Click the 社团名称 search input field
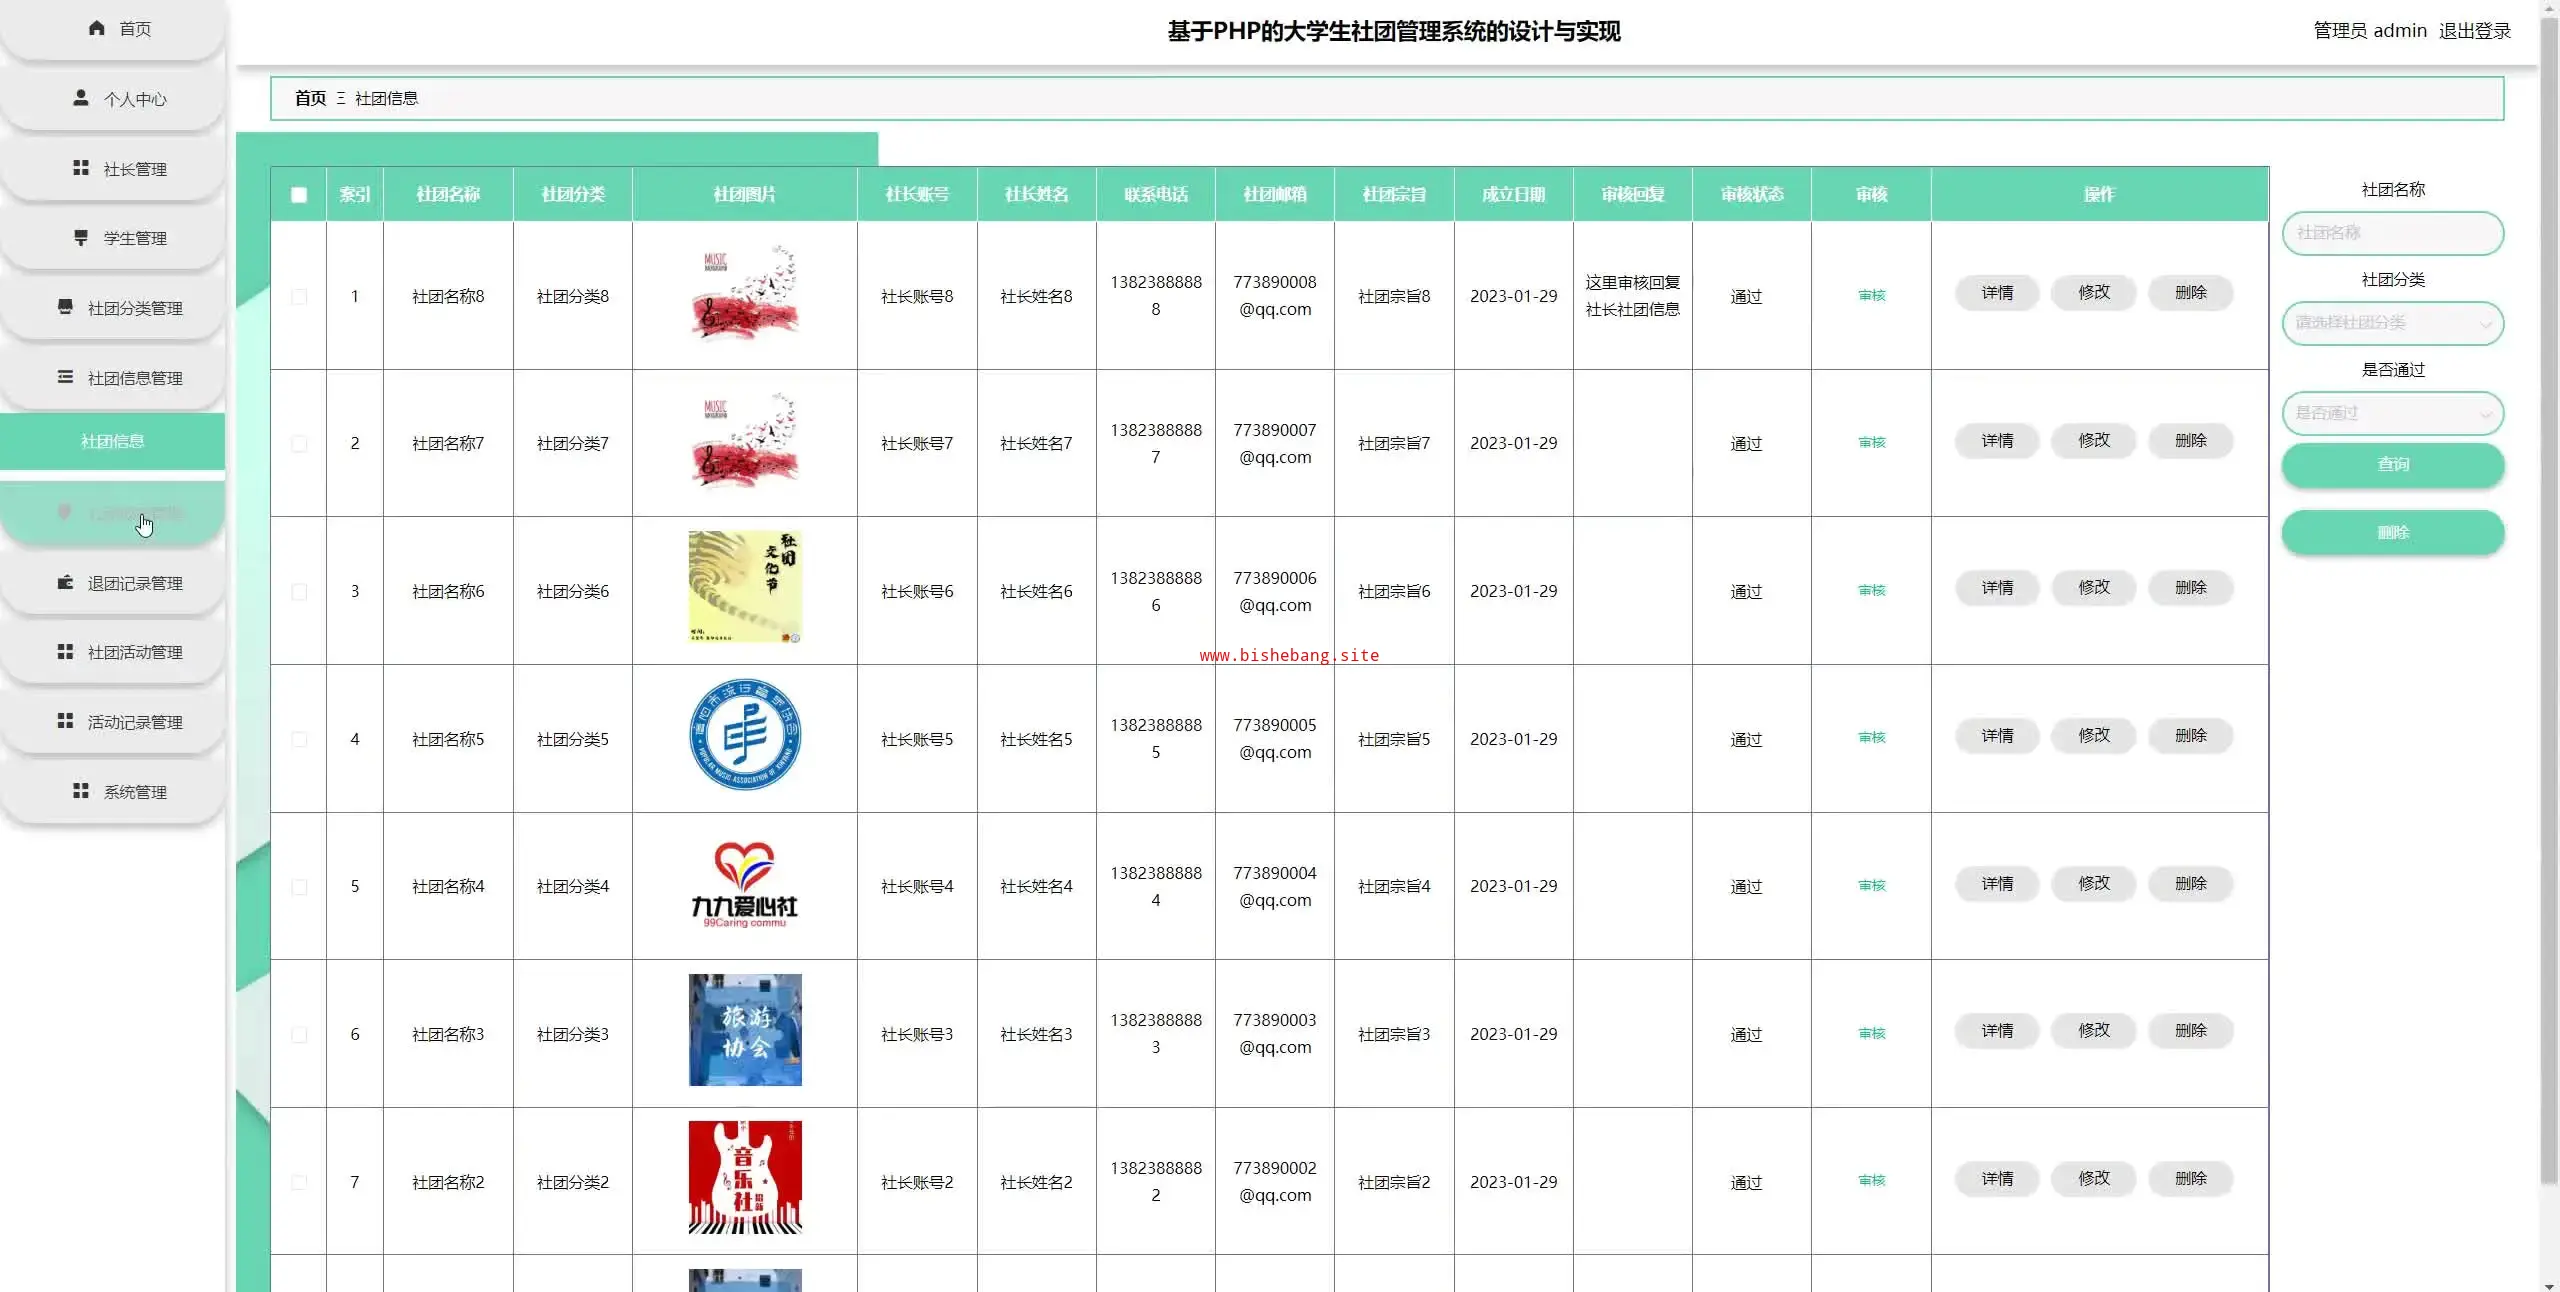This screenshot has height=1292, width=2560. [x=2392, y=233]
